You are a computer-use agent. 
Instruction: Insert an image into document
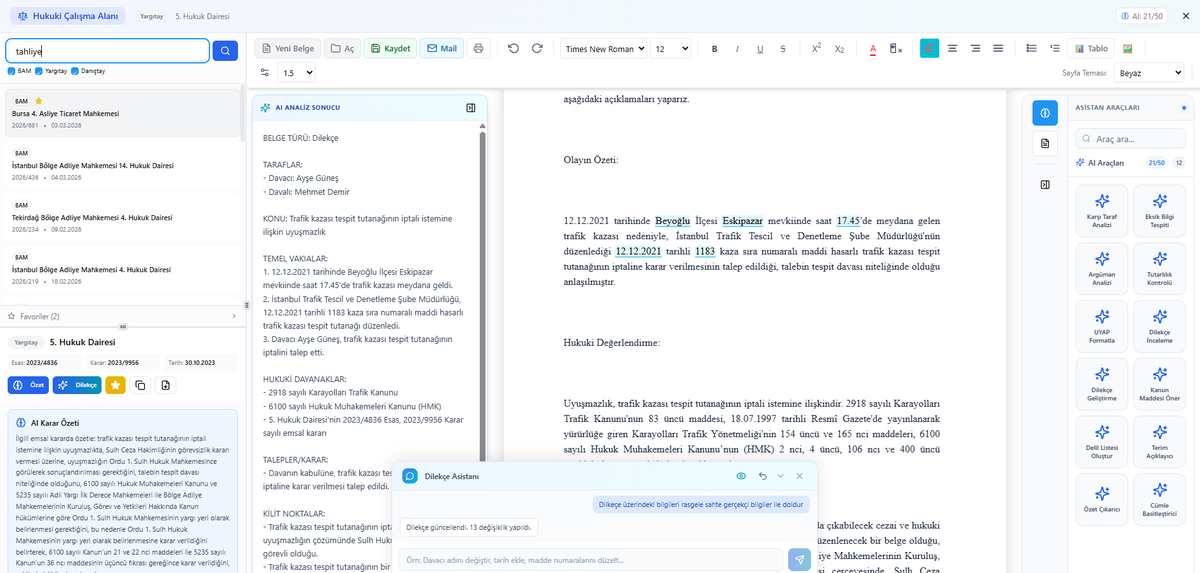tap(1127, 48)
